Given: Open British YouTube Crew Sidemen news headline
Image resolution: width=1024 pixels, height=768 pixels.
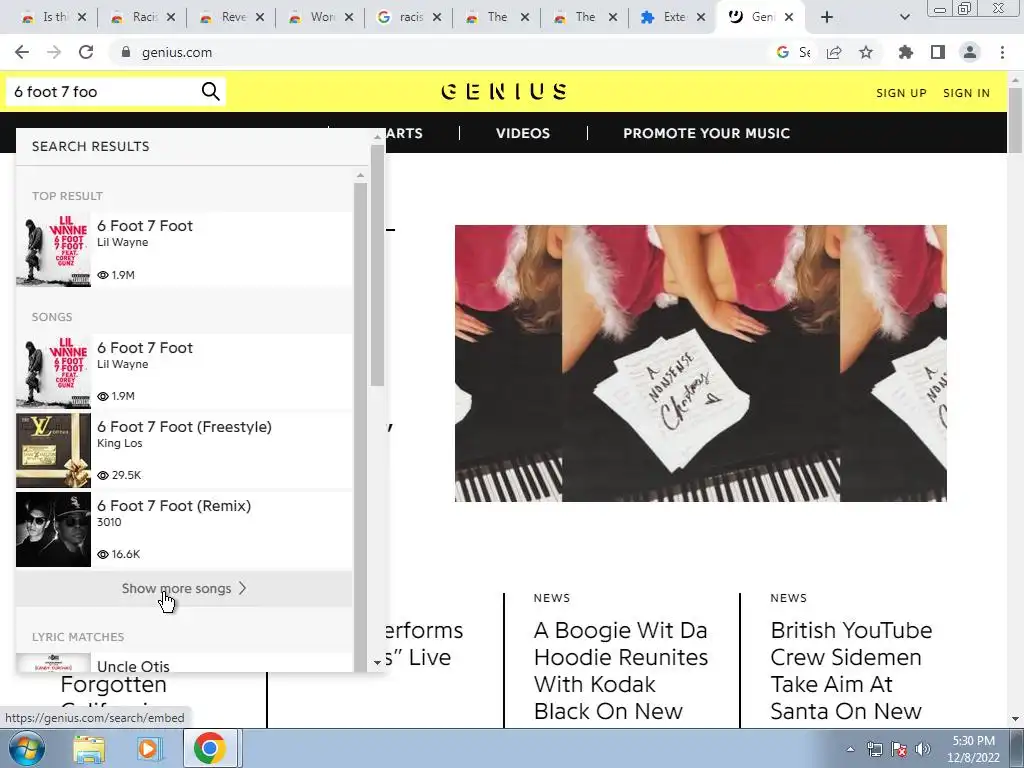Looking at the screenshot, I should point(852,671).
